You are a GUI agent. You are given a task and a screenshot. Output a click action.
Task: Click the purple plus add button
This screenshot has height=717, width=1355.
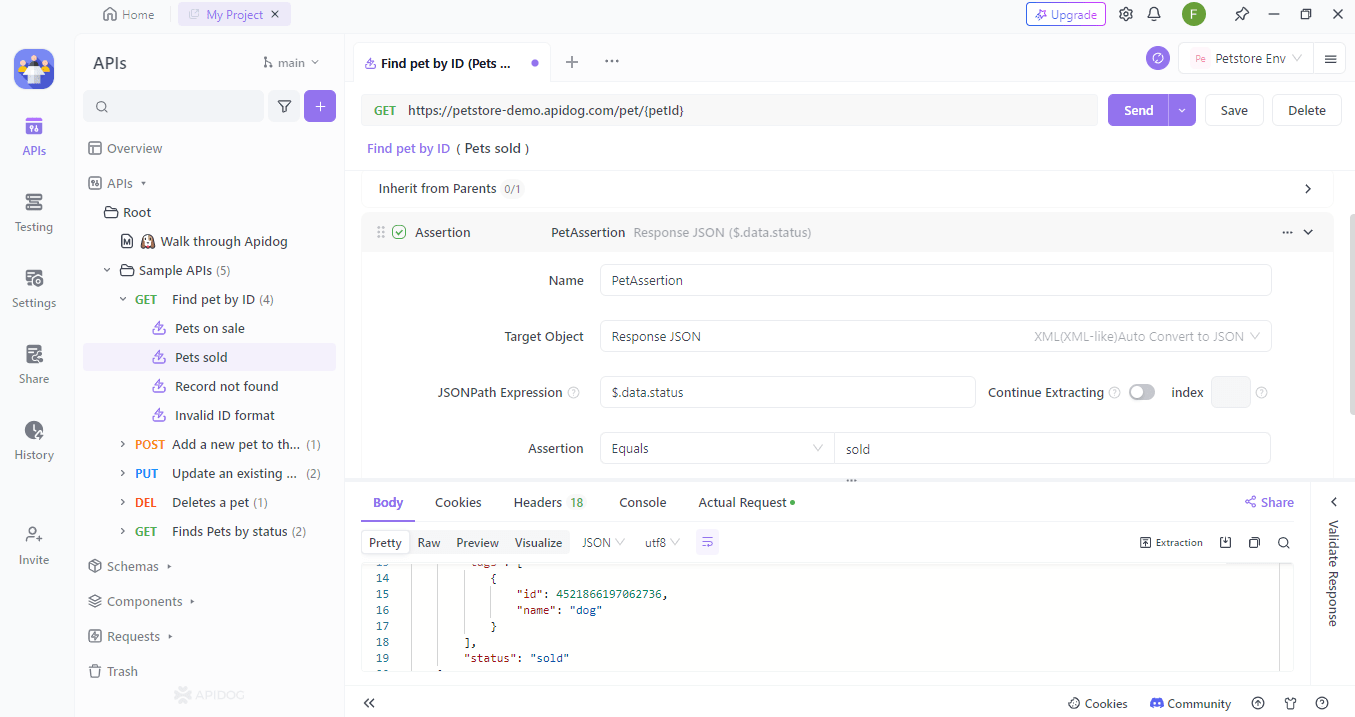(x=320, y=106)
